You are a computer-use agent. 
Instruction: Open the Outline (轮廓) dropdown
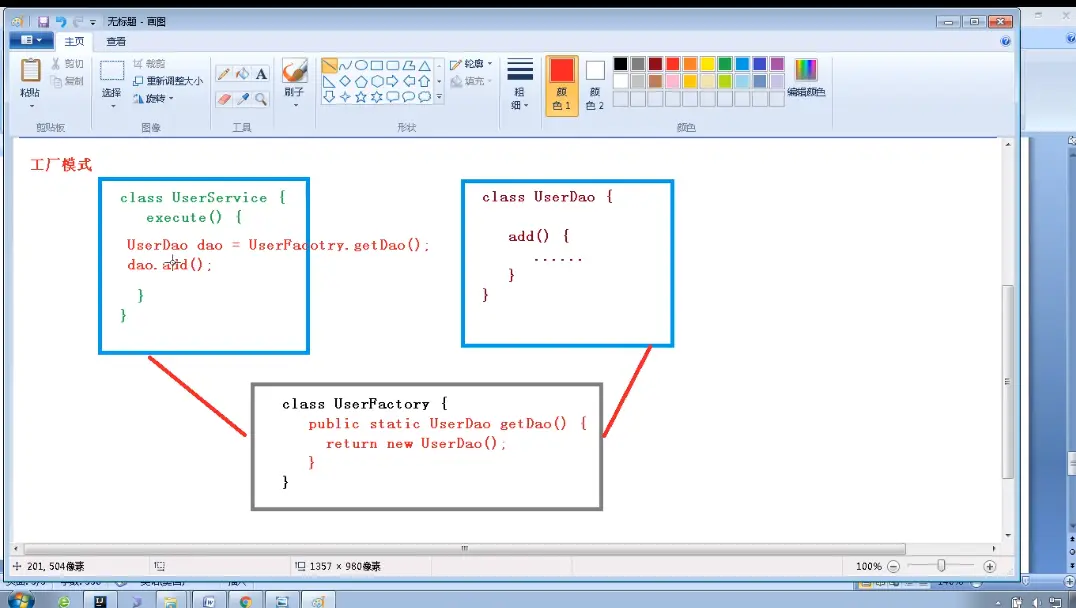[x=471, y=64]
